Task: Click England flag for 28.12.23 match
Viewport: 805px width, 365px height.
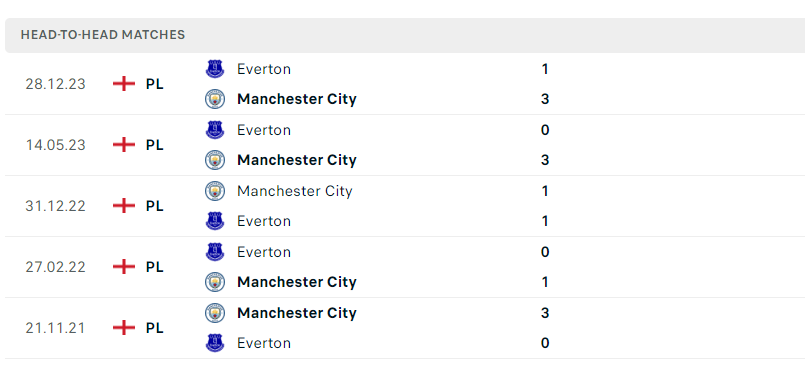Action: (124, 84)
